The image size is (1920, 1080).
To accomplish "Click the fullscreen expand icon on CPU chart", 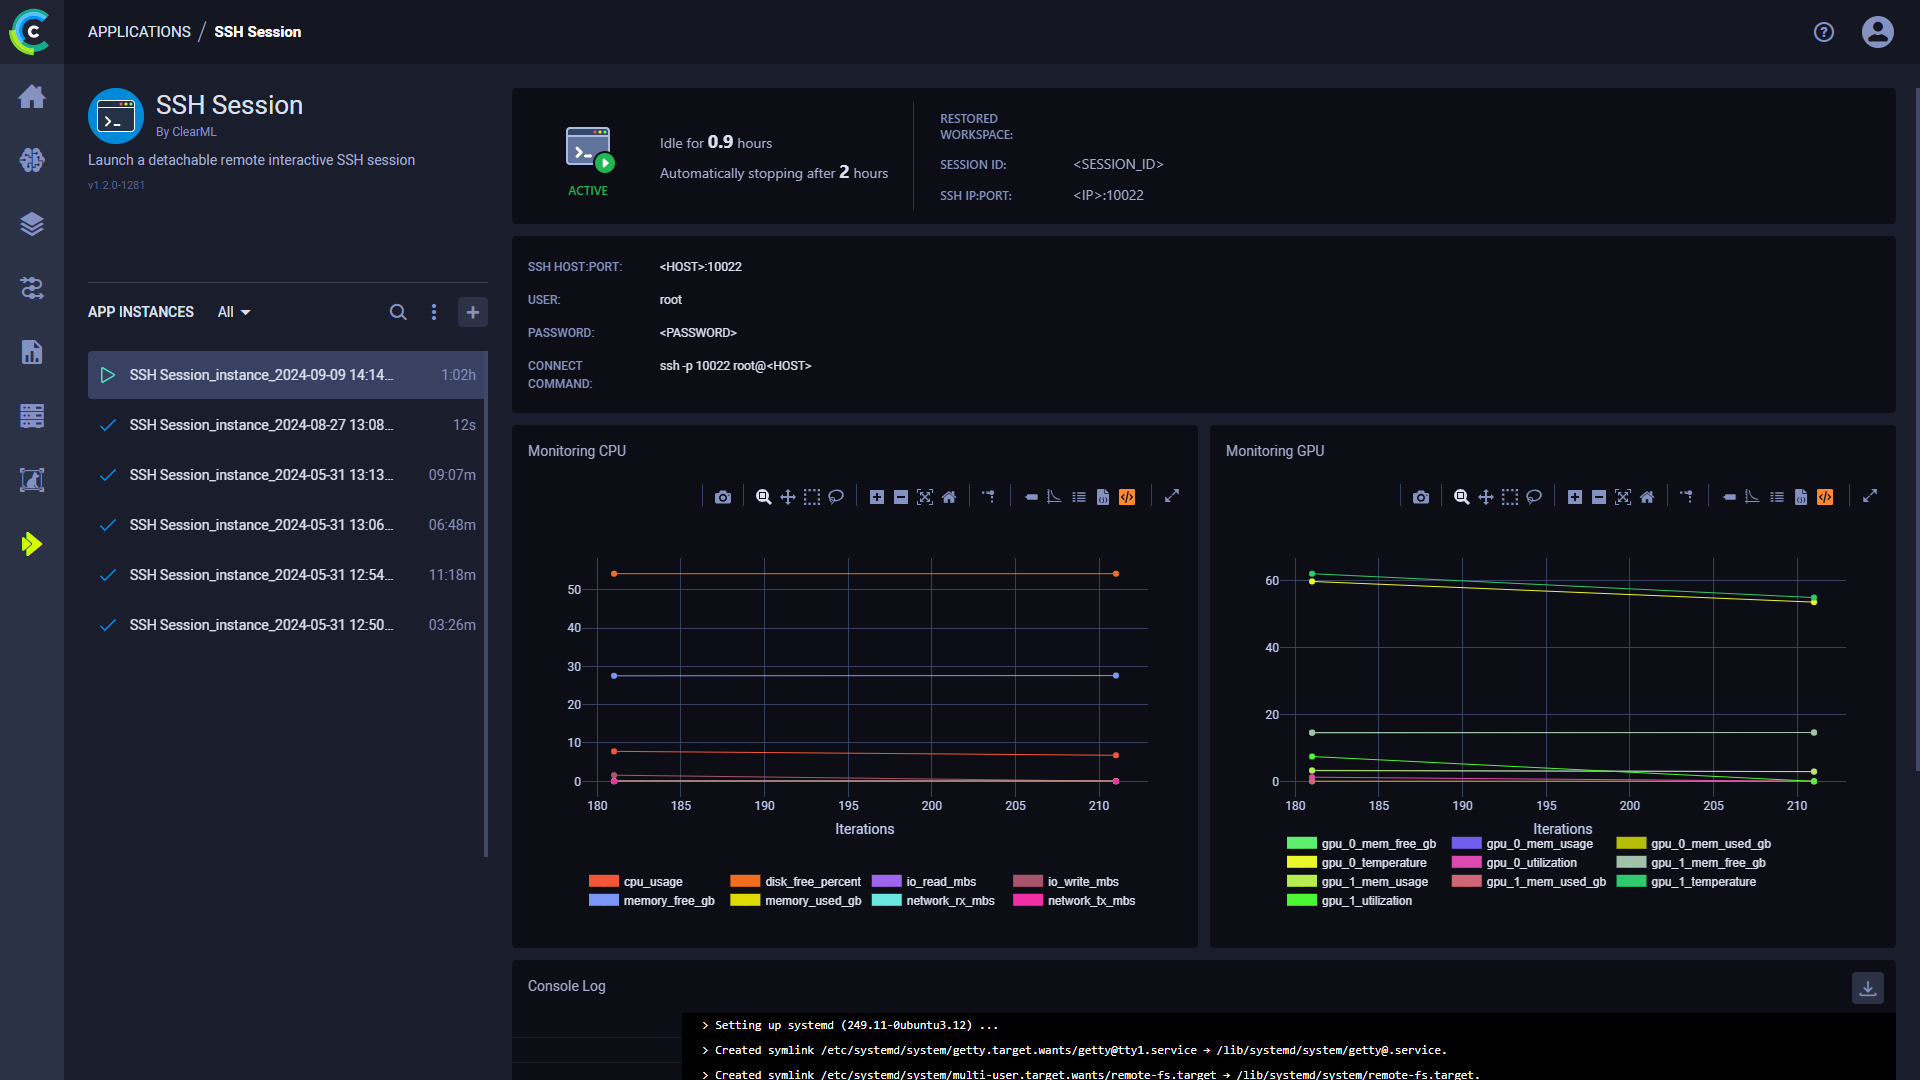I will pyautogui.click(x=1172, y=496).
